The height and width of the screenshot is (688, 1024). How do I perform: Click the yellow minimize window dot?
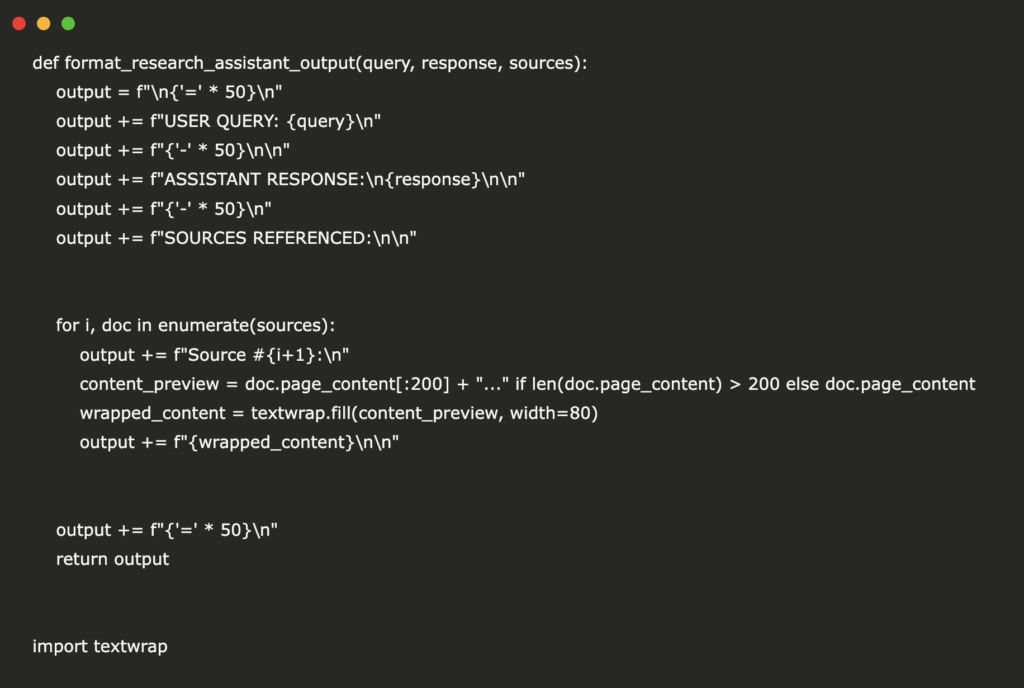tap(43, 23)
